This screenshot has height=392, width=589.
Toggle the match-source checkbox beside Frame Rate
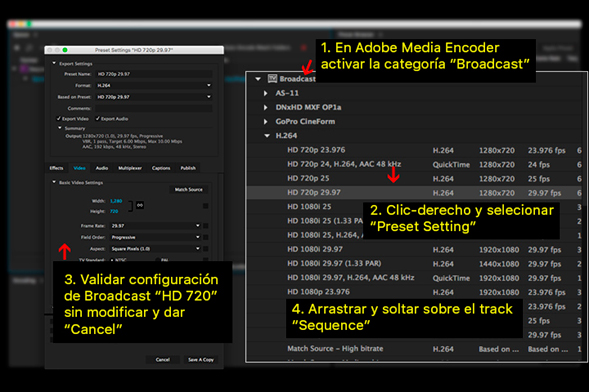pyautogui.click(x=205, y=226)
